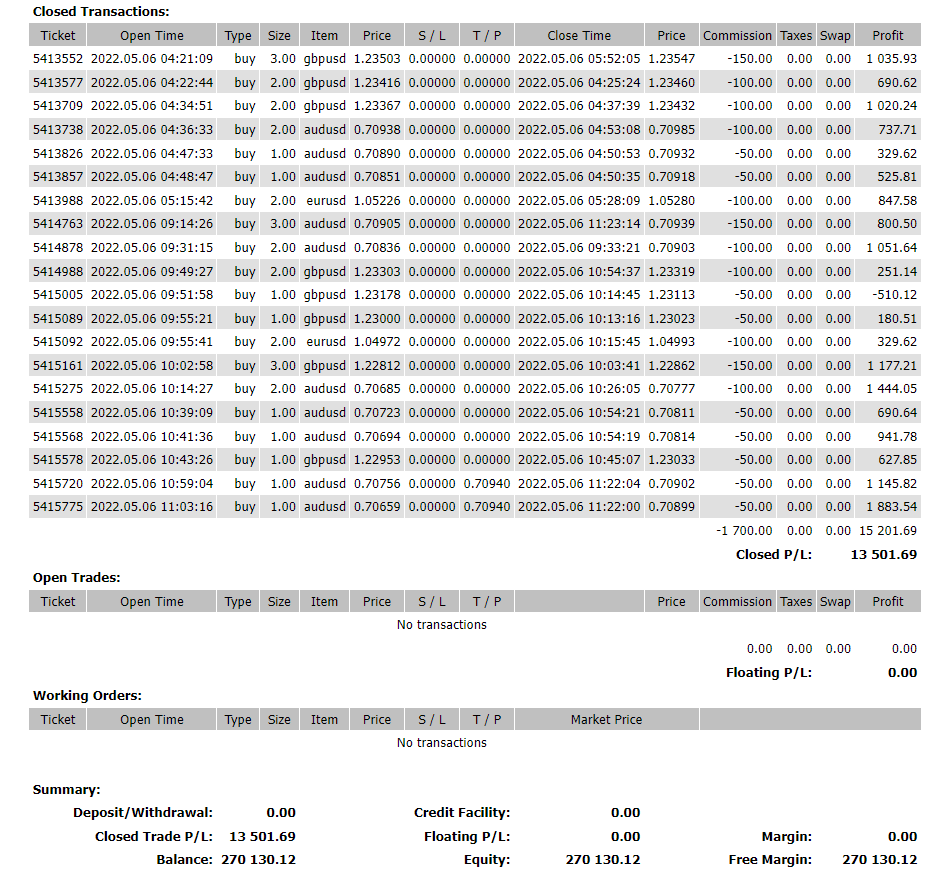Click ticket number 5415720

[x=58, y=483]
